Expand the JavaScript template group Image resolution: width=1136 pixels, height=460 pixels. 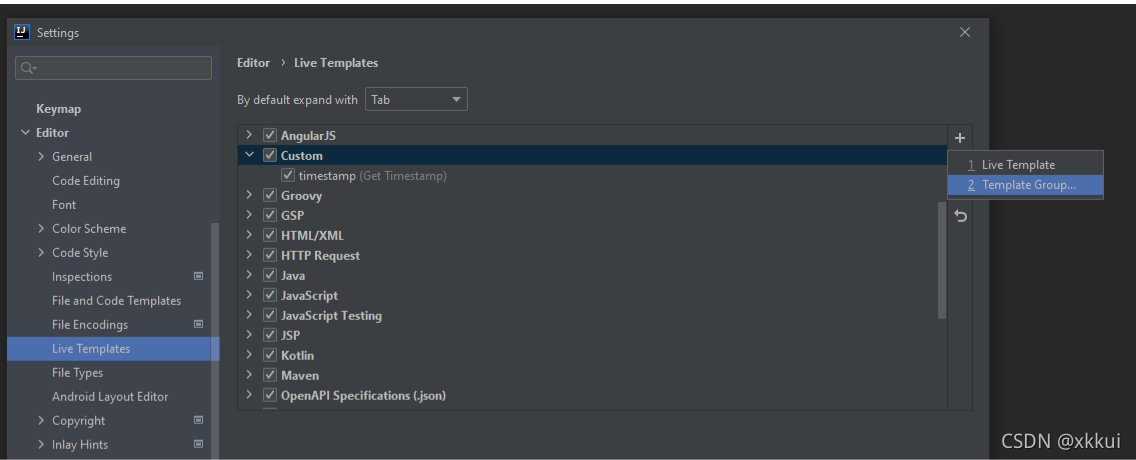tap(249, 296)
